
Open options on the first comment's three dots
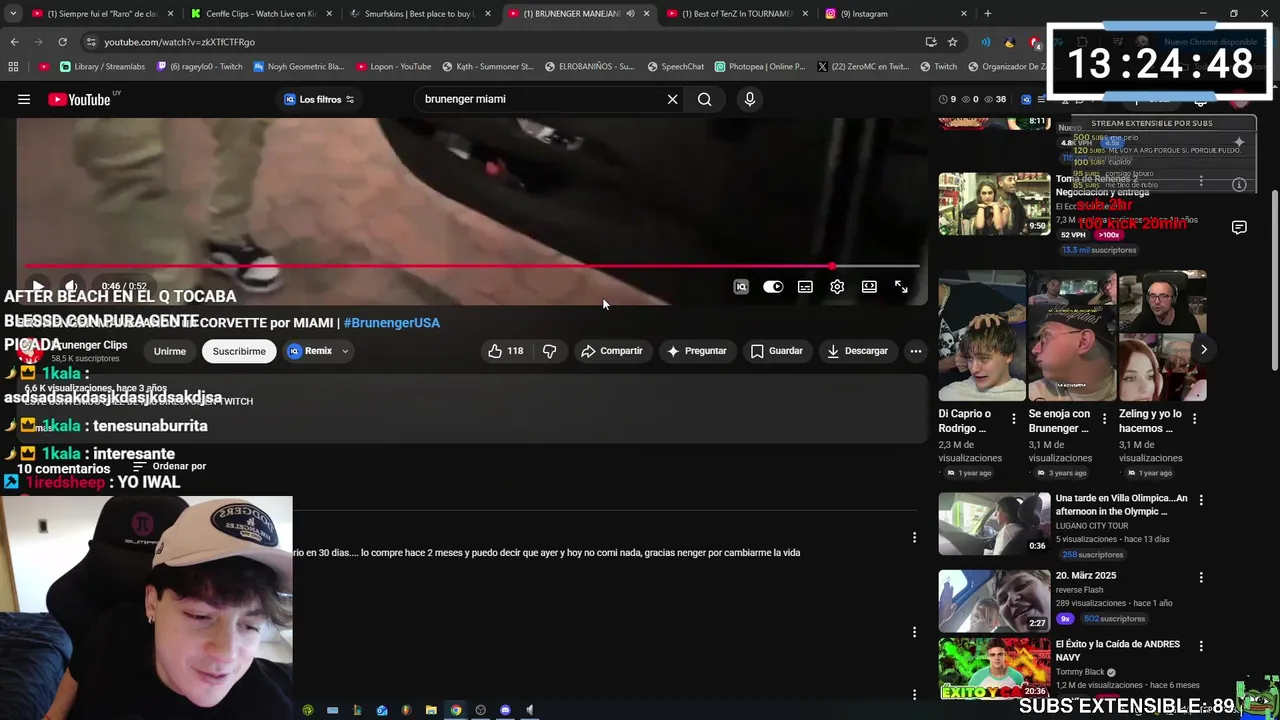click(x=914, y=537)
